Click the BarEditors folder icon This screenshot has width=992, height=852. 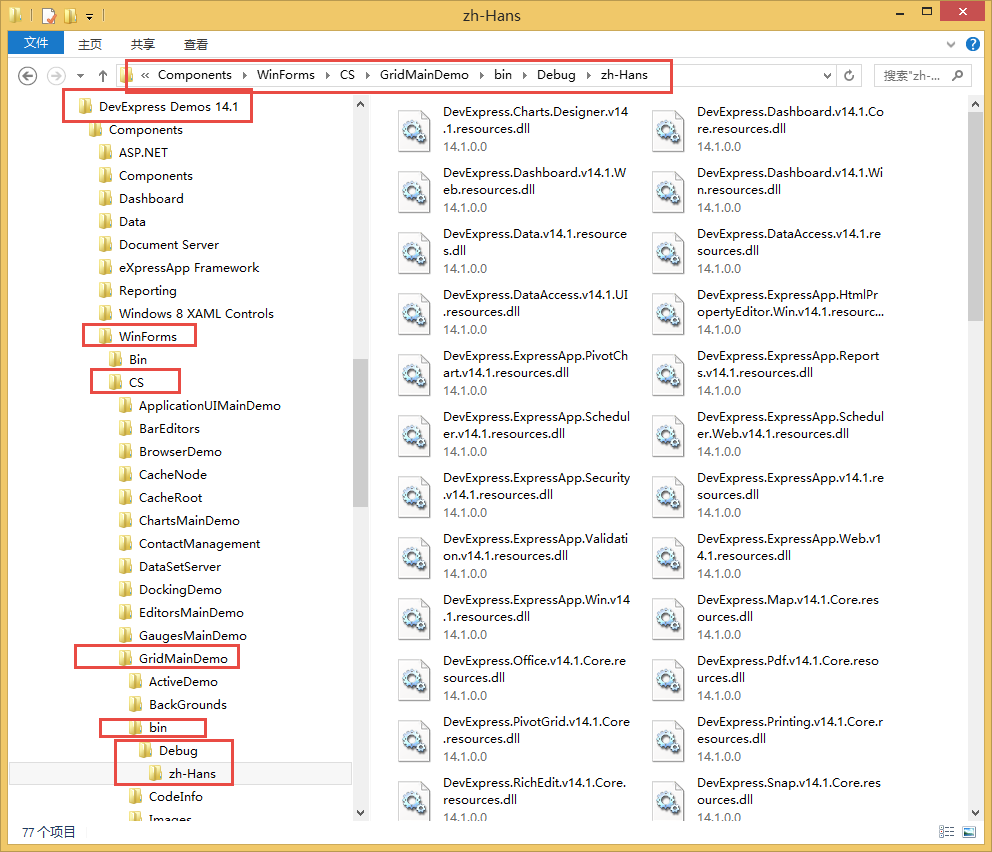126,428
